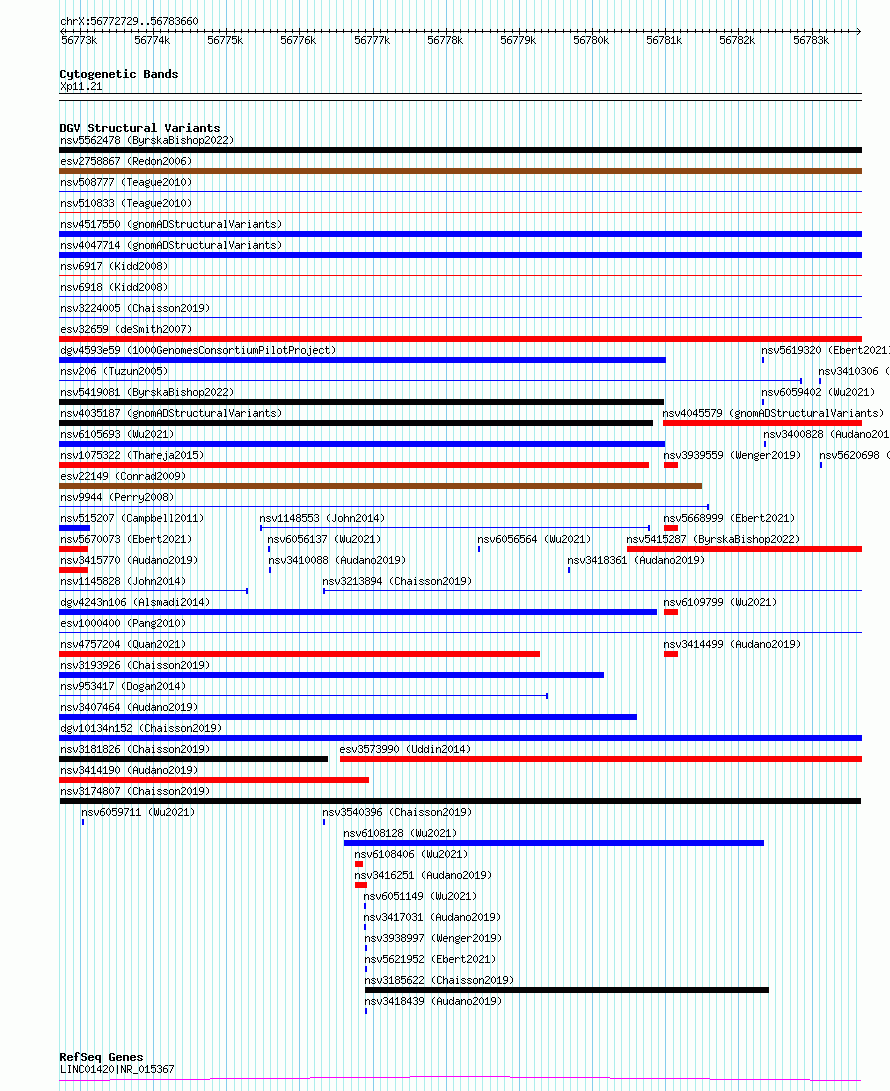Image resolution: width=890 pixels, height=1091 pixels.
Task: Select nsv3213894 (Chaisson2019) label
Action: (x=397, y=581)
